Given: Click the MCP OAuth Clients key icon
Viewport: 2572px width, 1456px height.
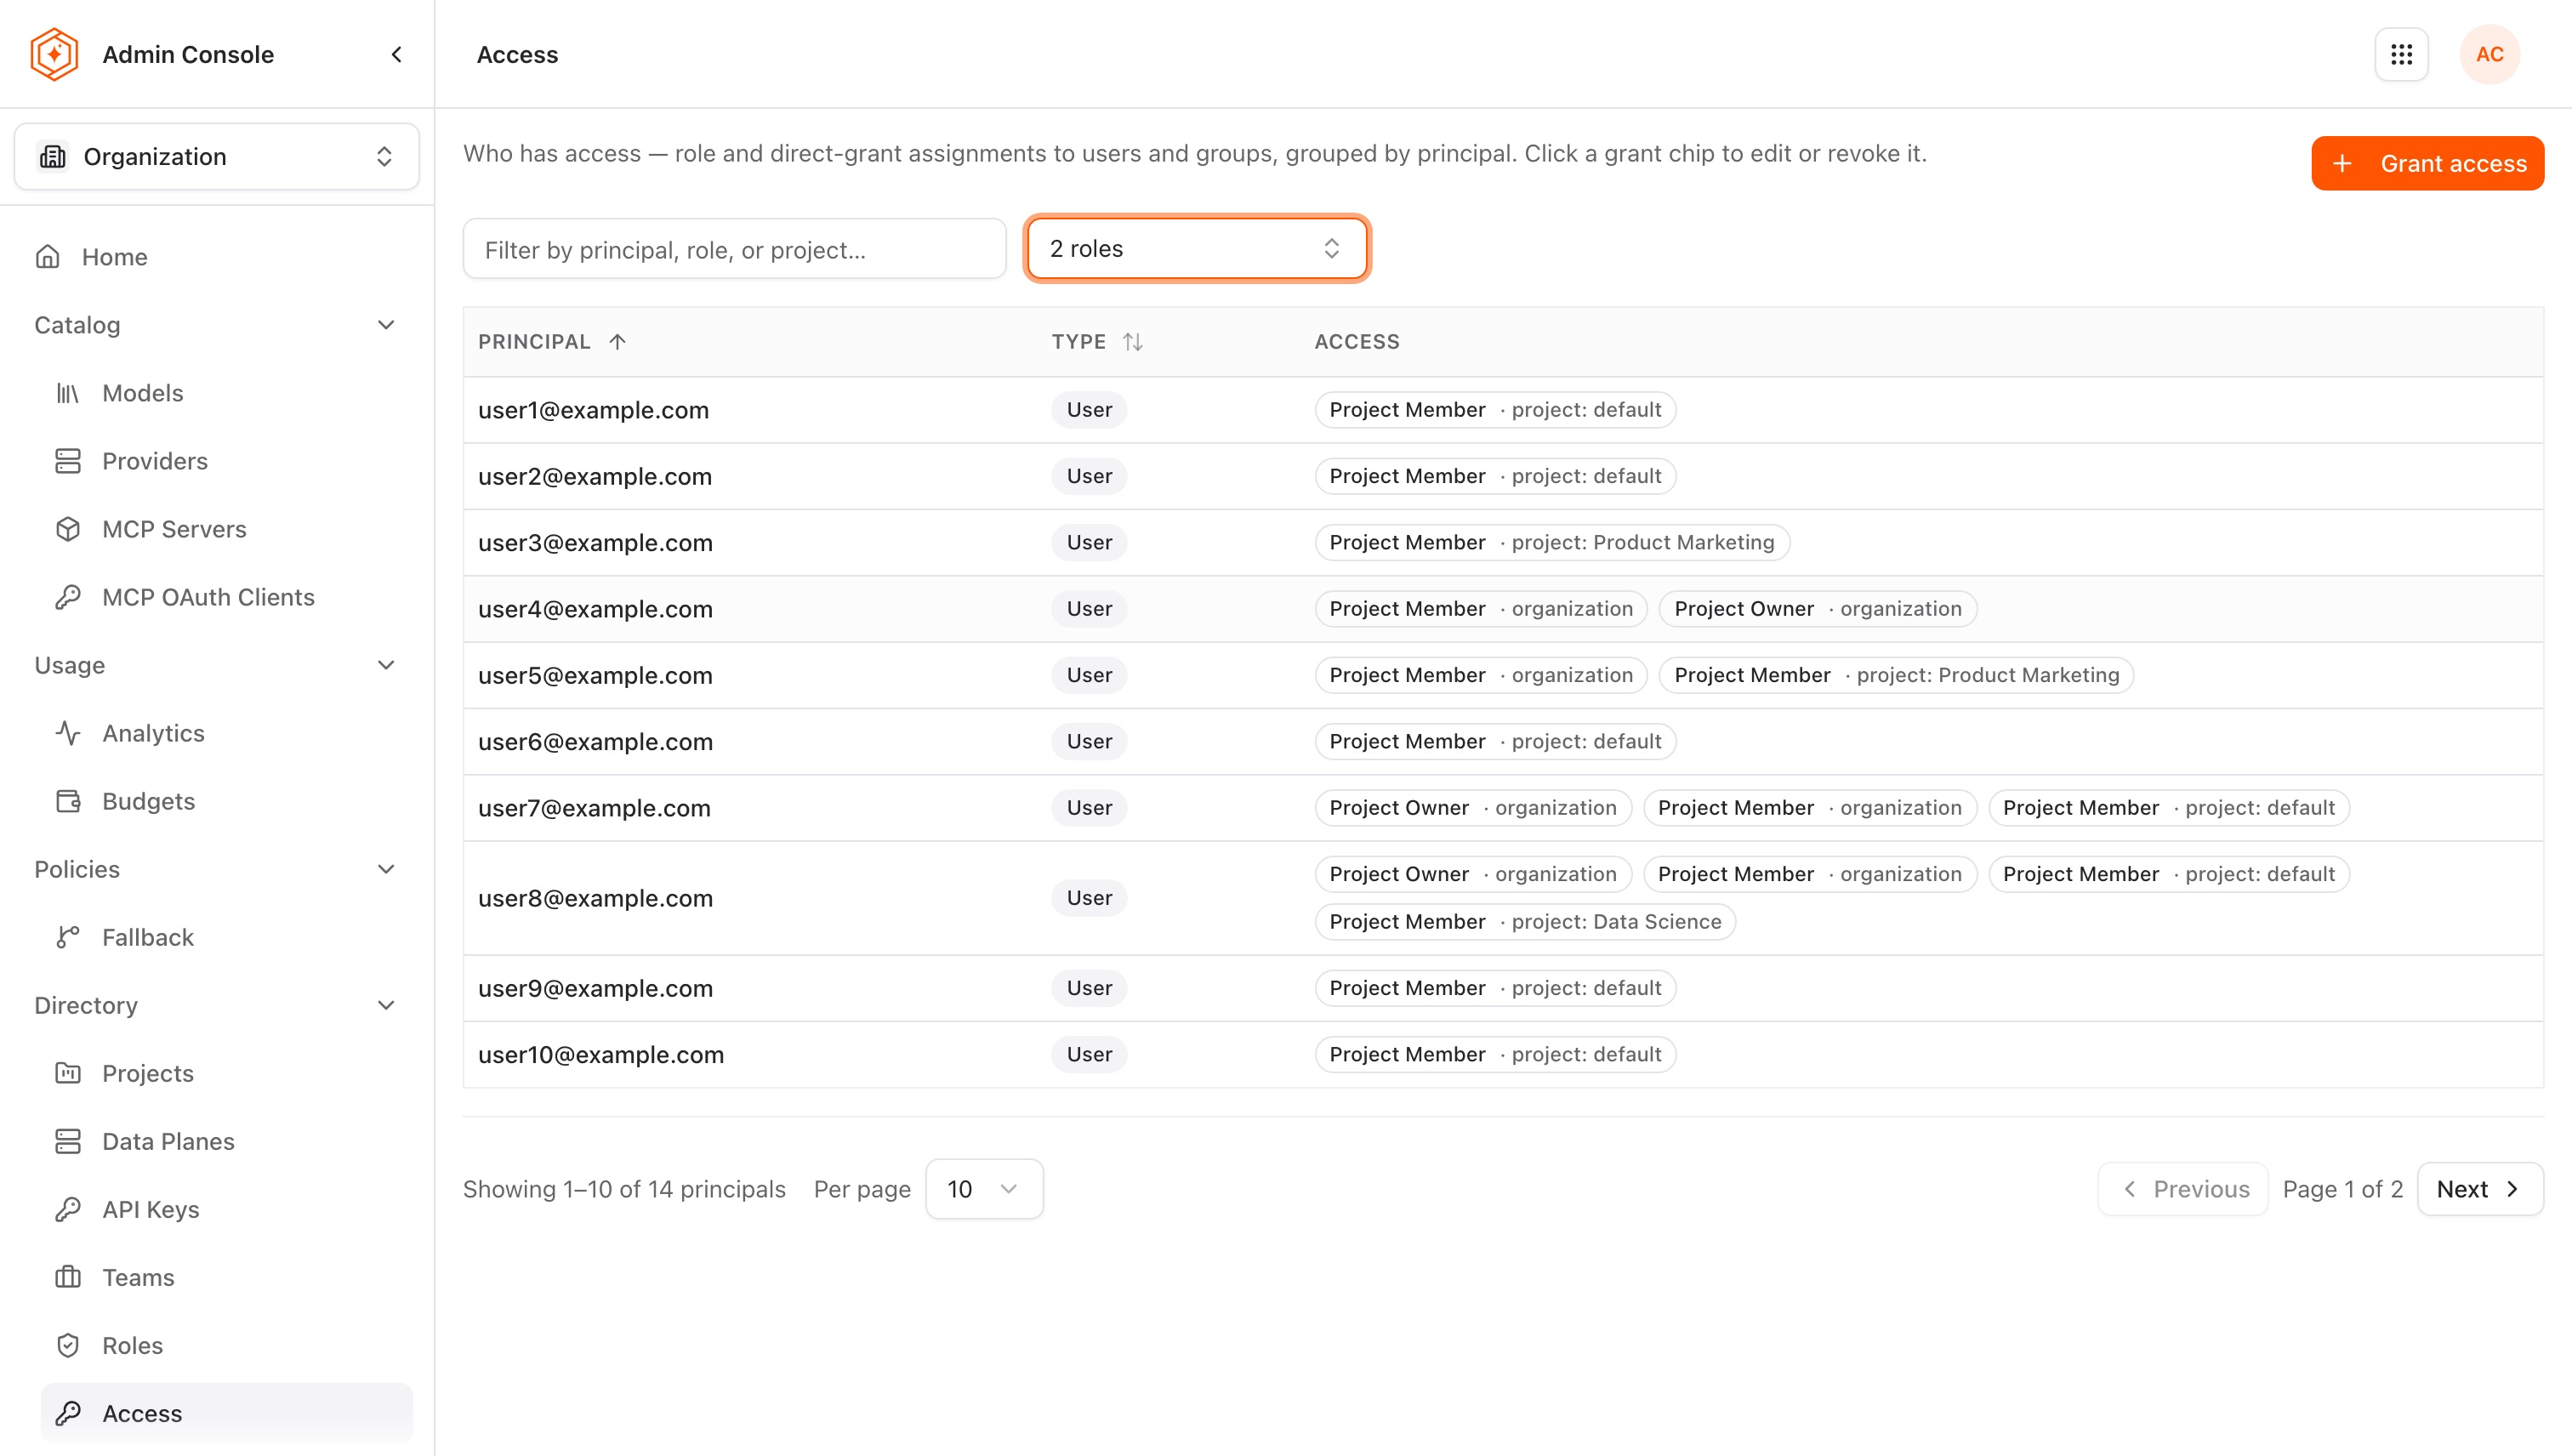Looking at the screenshot, I should tap(68, 597).
